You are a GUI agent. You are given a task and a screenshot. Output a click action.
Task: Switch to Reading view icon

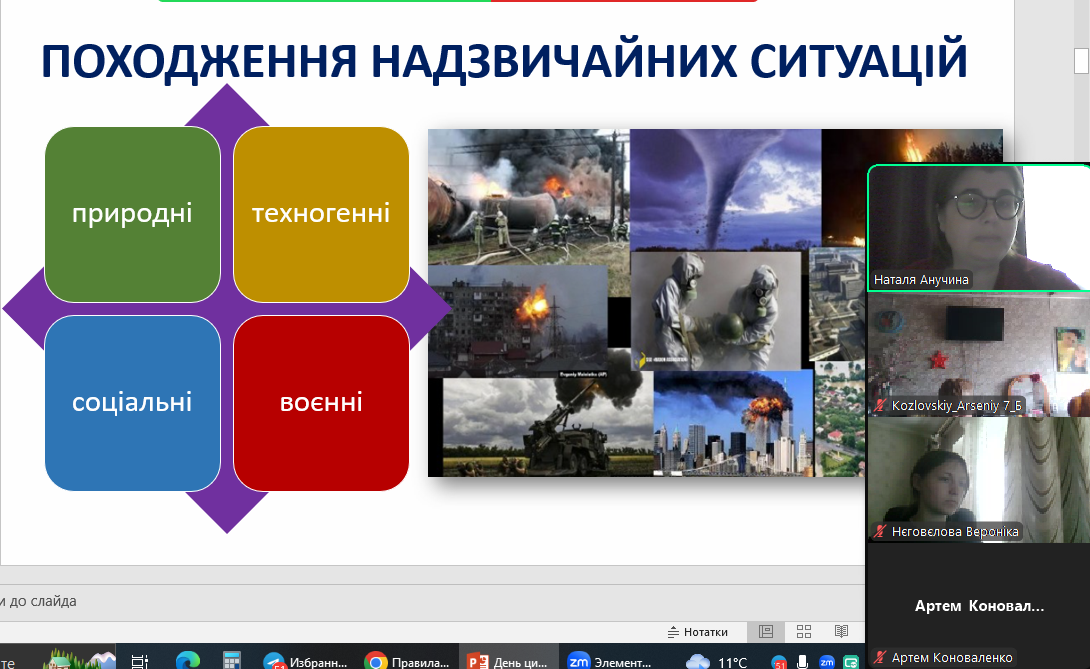(x=841, y=631)
